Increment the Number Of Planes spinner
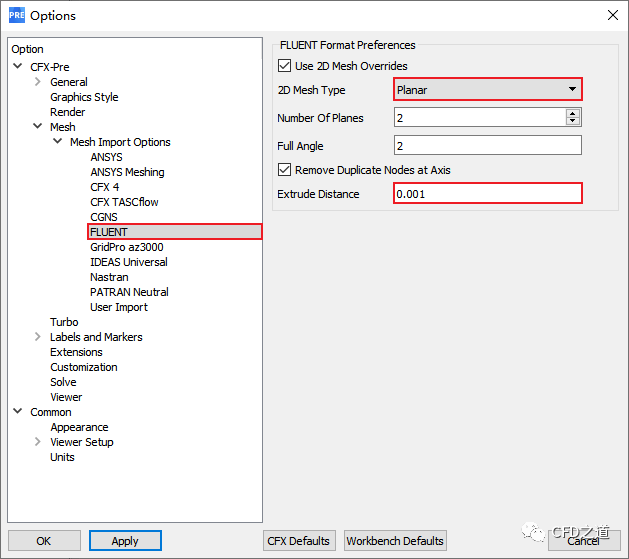This screenshot has height=559, width=629. pos(573,114)
